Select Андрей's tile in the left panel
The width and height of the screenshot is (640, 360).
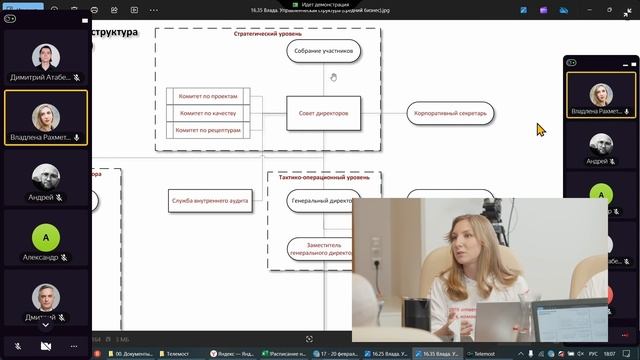(x=46, y=178)
